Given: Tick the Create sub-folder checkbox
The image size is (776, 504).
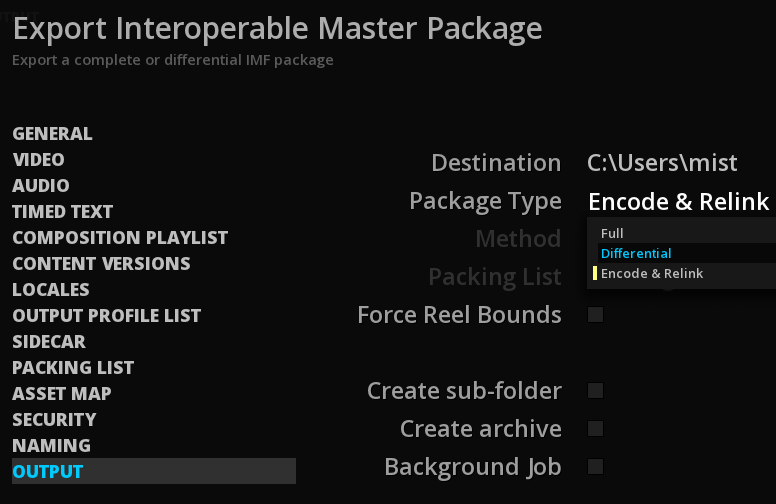Looking at the screenshot, I should click(x=595, y=391).
